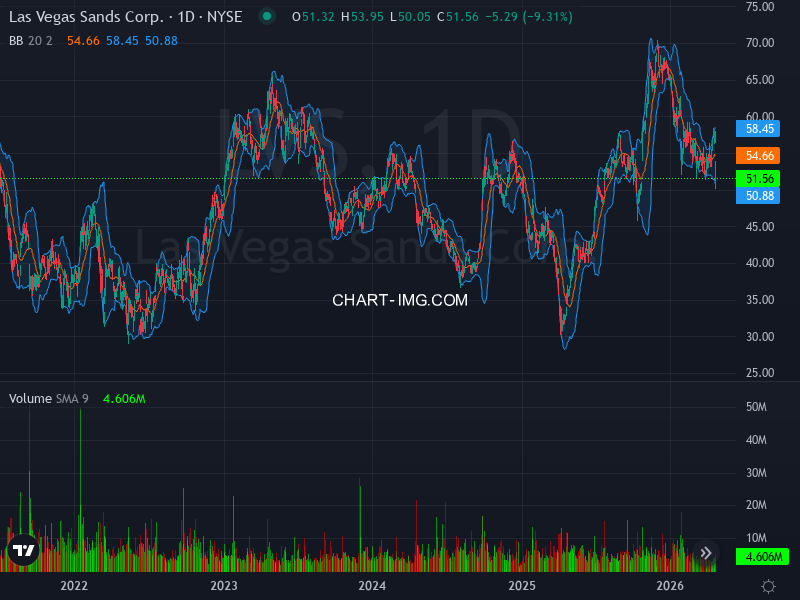The height and width of the screenshot is (600, 800).
Task: Click the TradingView logo icon
Action: [x=23, y=550]
